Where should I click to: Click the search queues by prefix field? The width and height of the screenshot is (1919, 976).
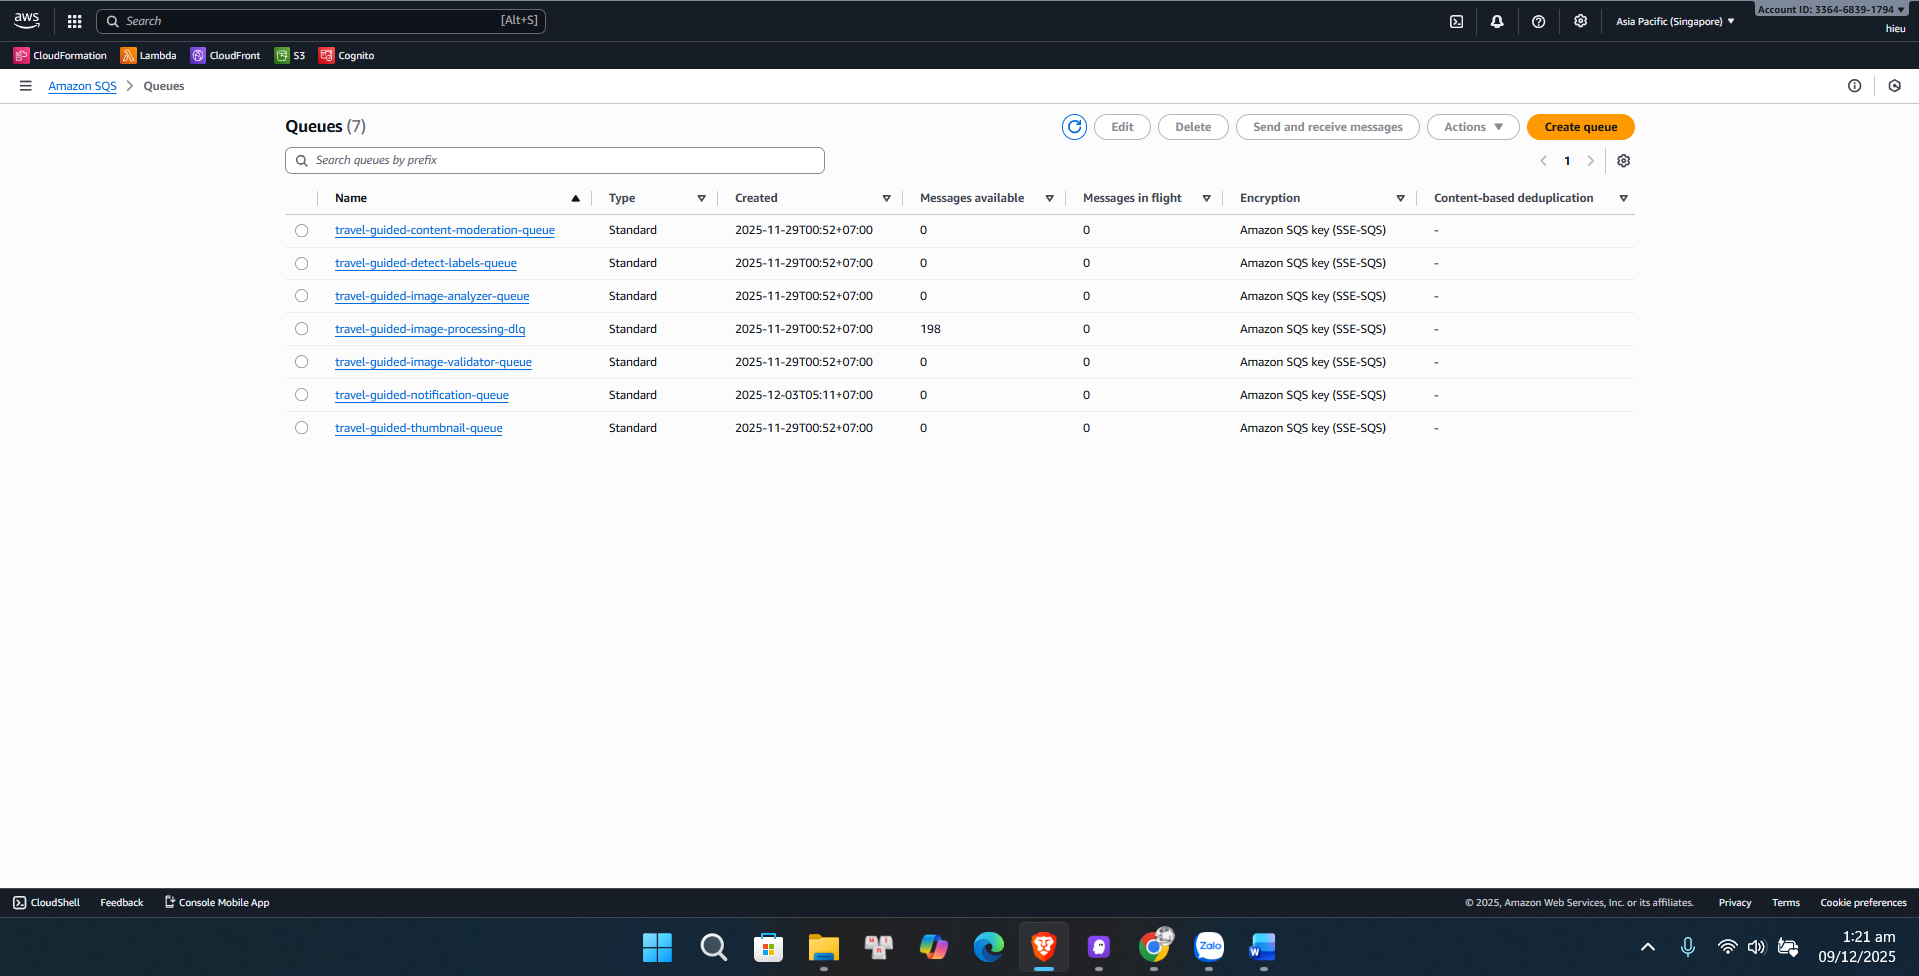(554, 160)
